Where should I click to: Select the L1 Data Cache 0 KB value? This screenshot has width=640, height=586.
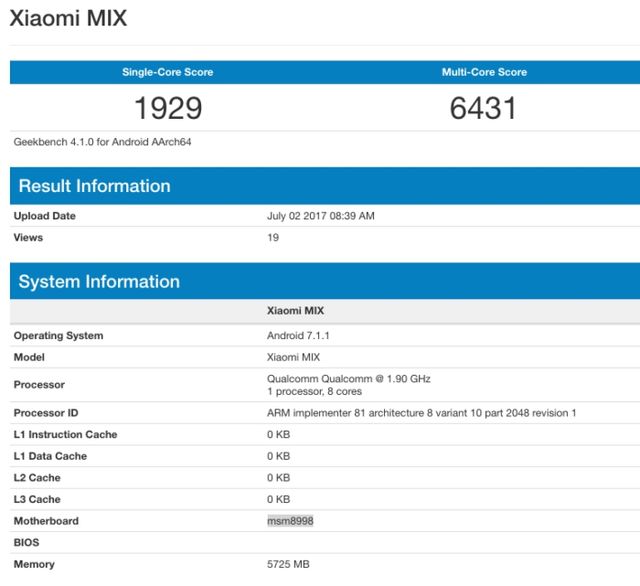(278, 456)
